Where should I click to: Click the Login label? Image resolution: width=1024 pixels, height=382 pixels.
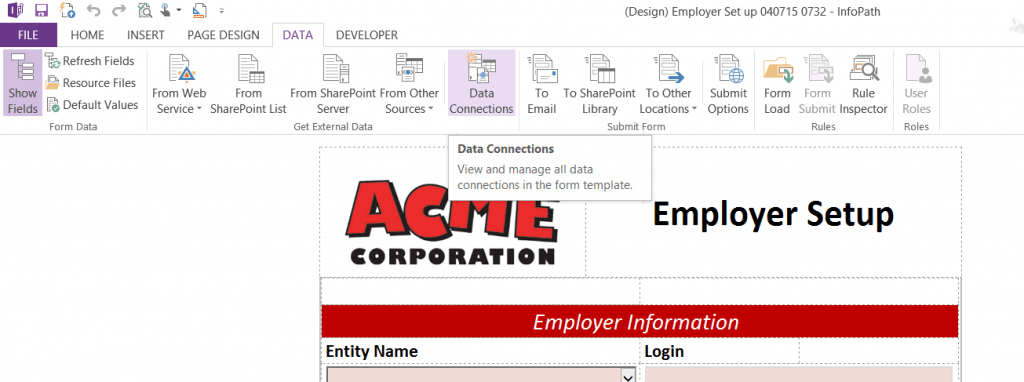click(x=664, y=351)
